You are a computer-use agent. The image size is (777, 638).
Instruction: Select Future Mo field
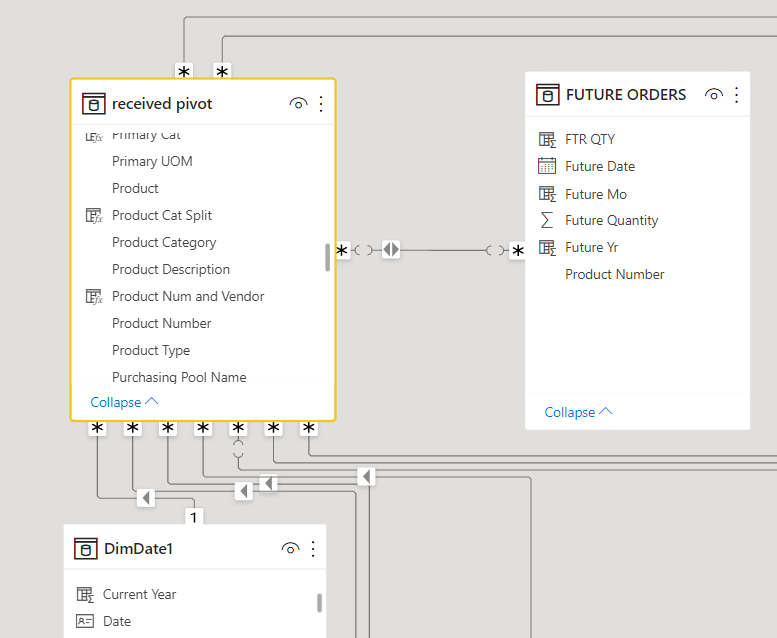pos(596,194)
